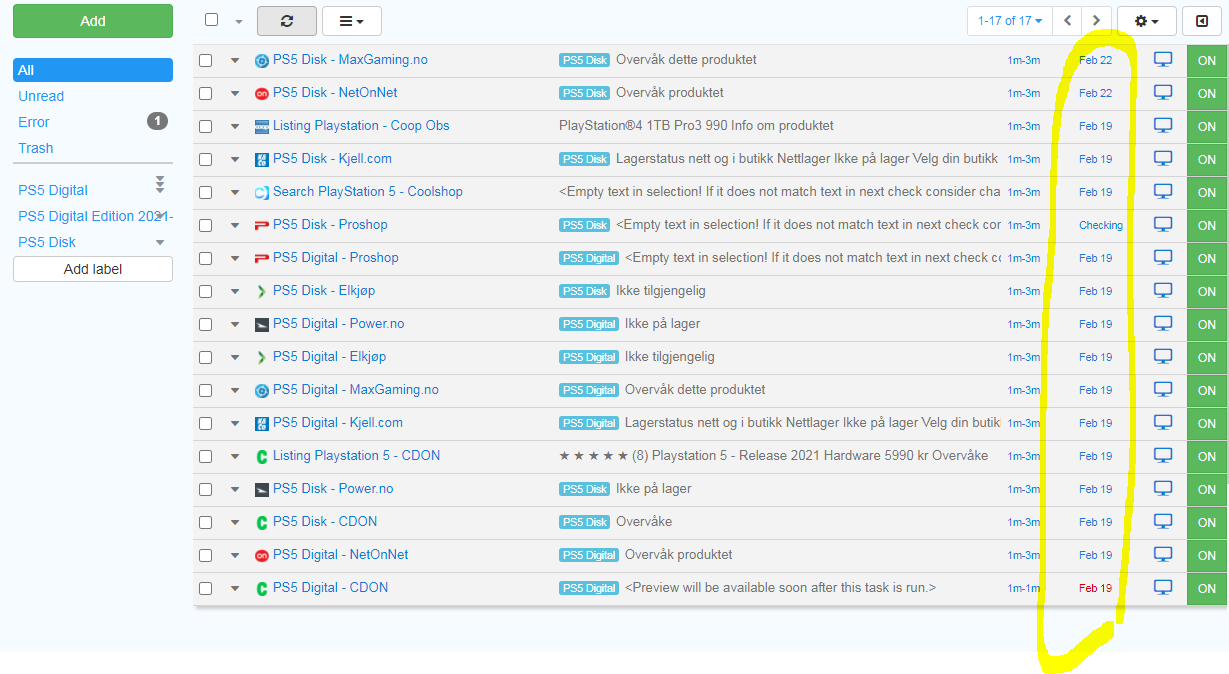Go to previous page arrow

1068,21
